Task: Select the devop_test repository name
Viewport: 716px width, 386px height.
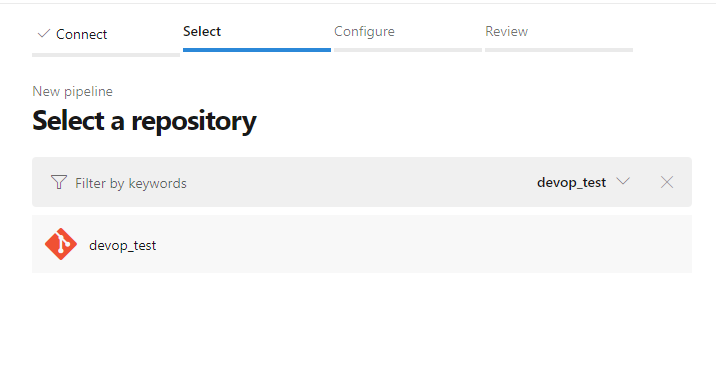Action: [122, 245]
